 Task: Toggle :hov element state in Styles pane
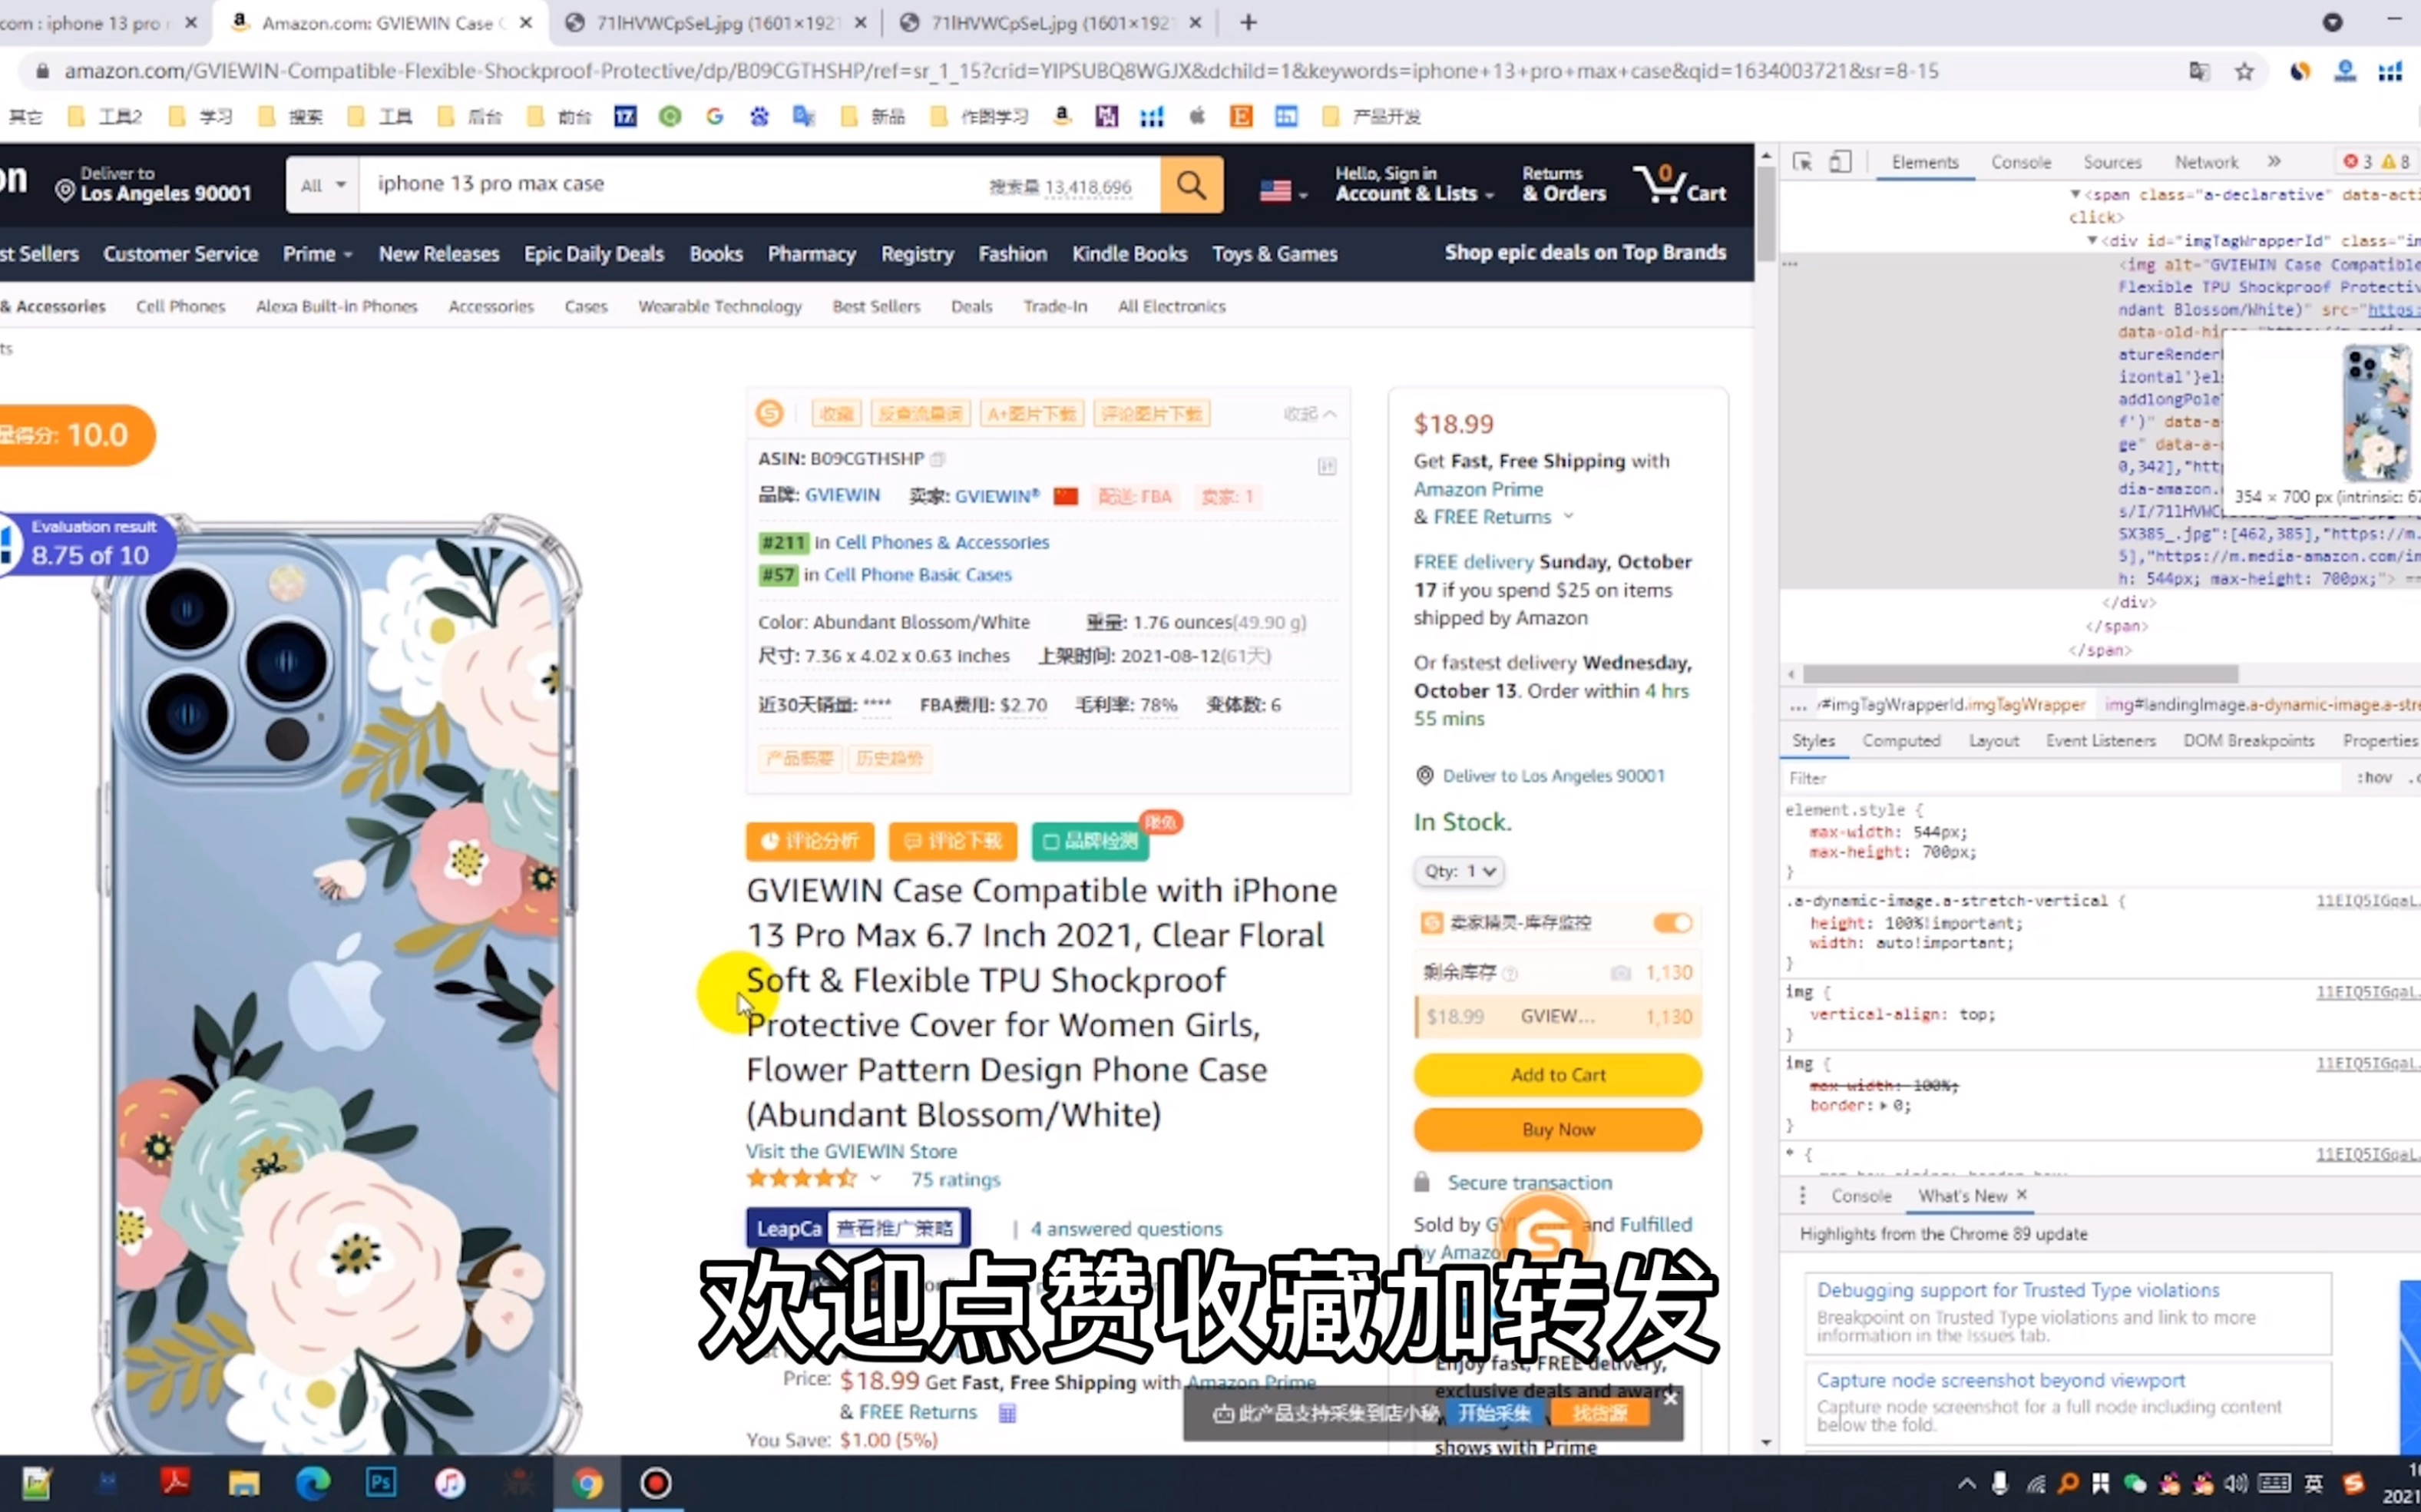point(2374,778)
